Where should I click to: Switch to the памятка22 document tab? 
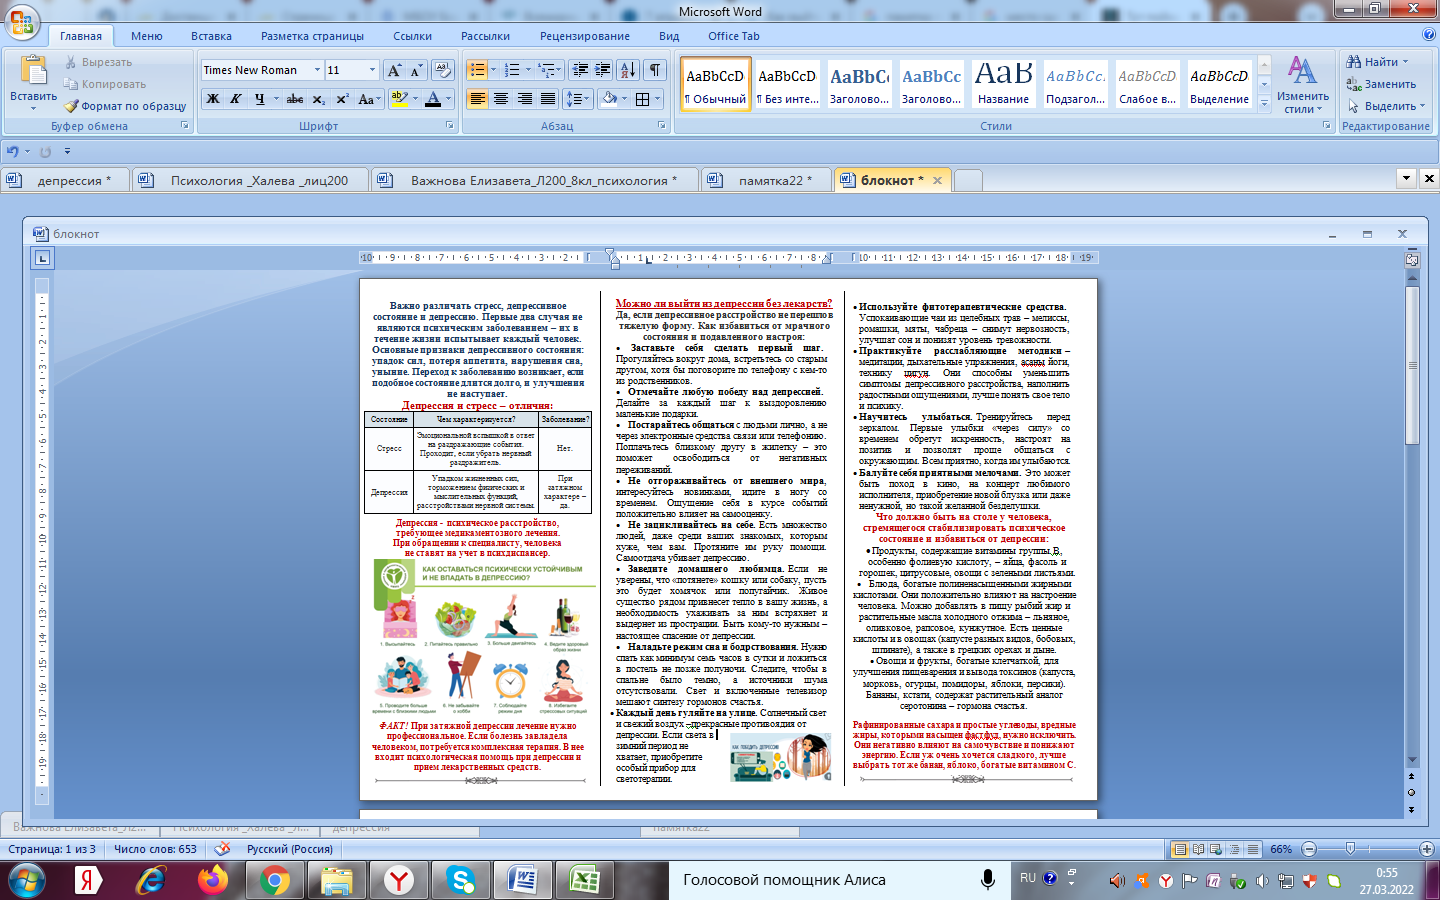tap(770, 180)
